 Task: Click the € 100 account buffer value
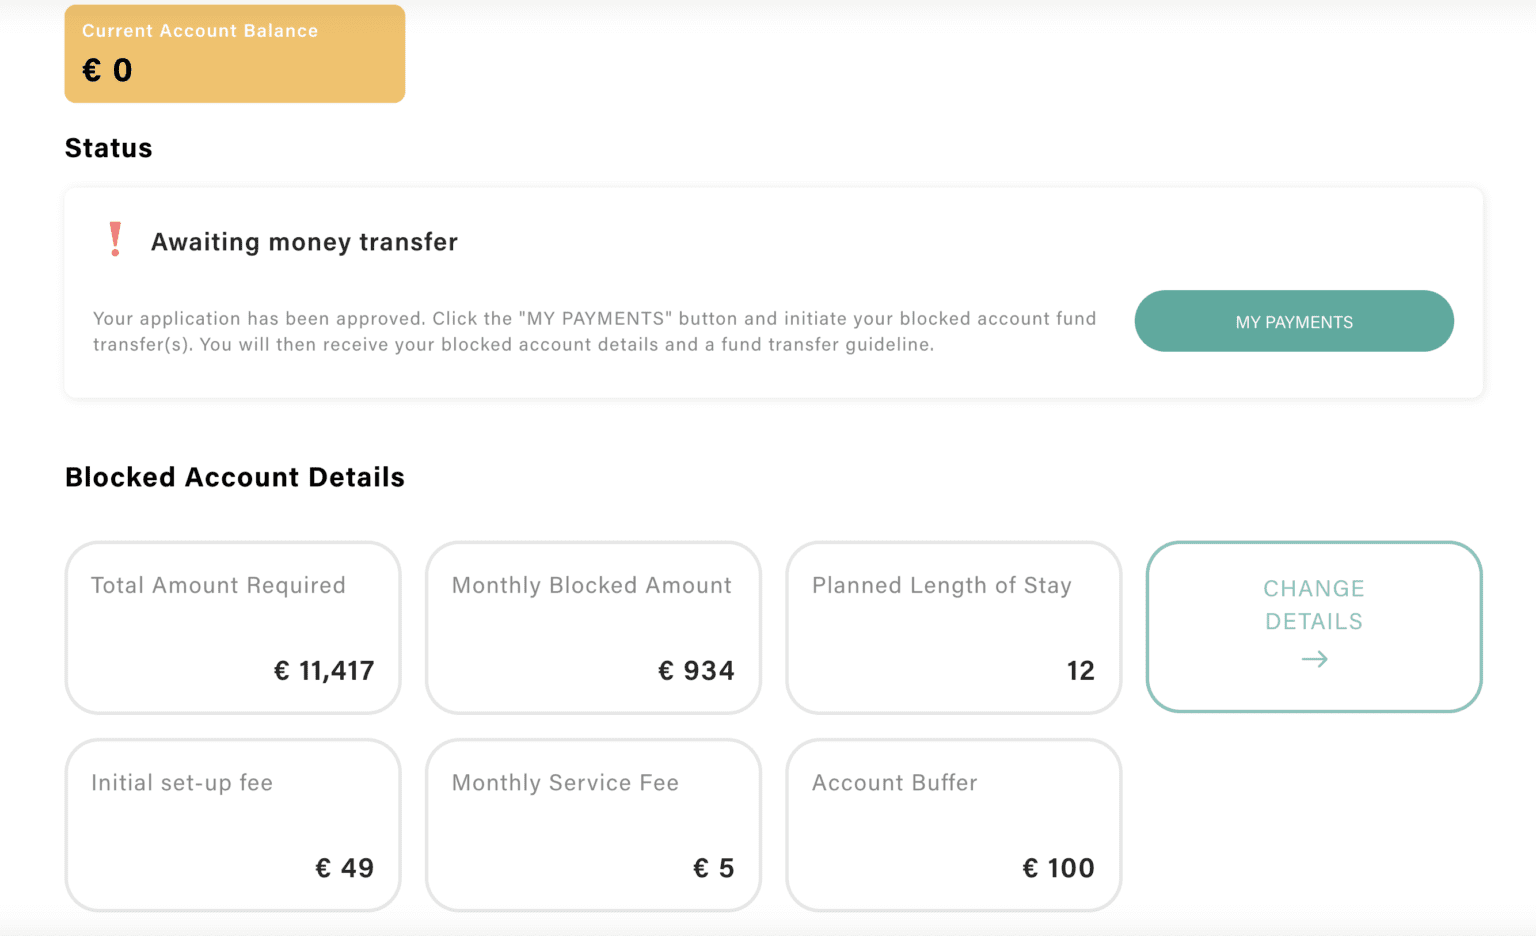[1059, 868]
